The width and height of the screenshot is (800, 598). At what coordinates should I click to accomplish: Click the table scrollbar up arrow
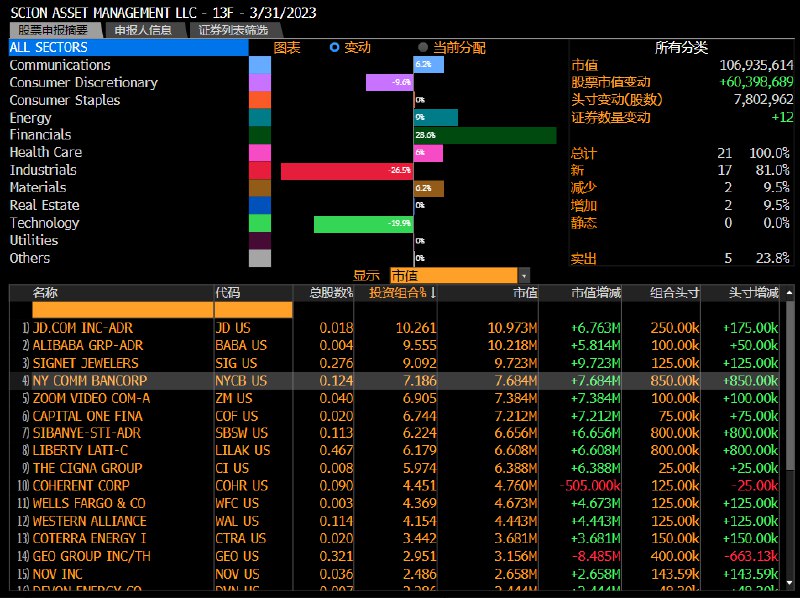(789, 293)
